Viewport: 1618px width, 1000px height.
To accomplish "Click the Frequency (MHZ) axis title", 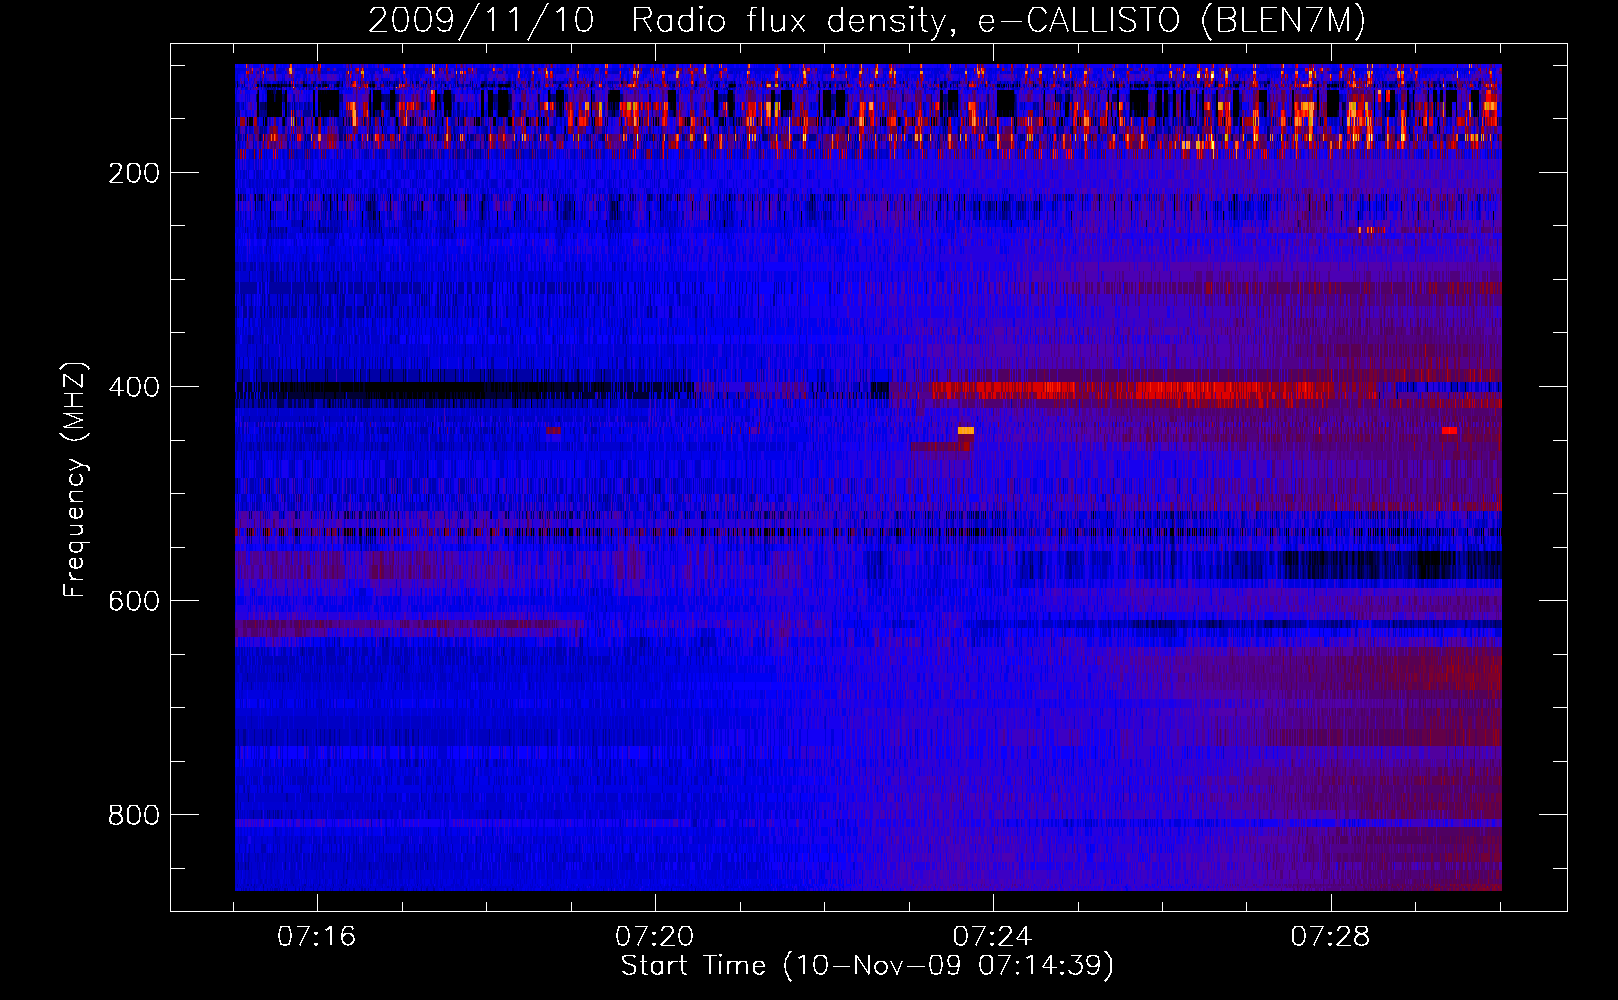I will (x=75, y=480).
